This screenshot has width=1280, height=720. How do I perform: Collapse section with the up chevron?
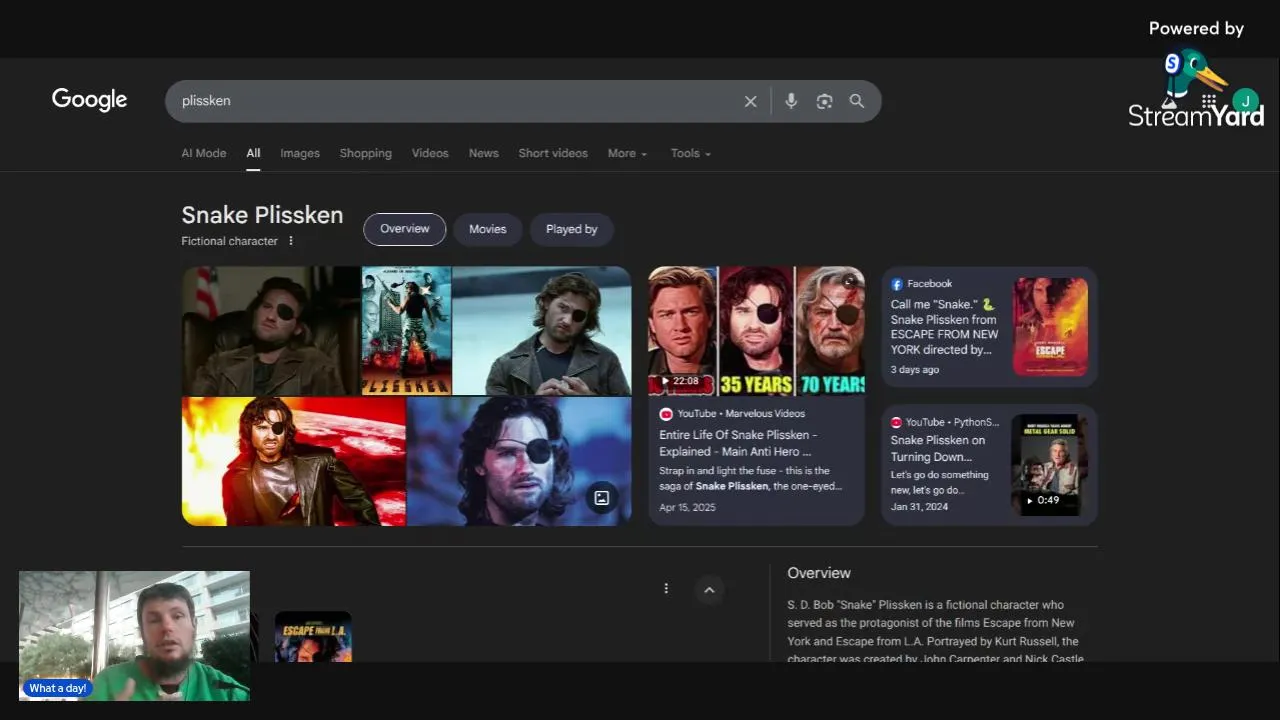click(709, 590)
